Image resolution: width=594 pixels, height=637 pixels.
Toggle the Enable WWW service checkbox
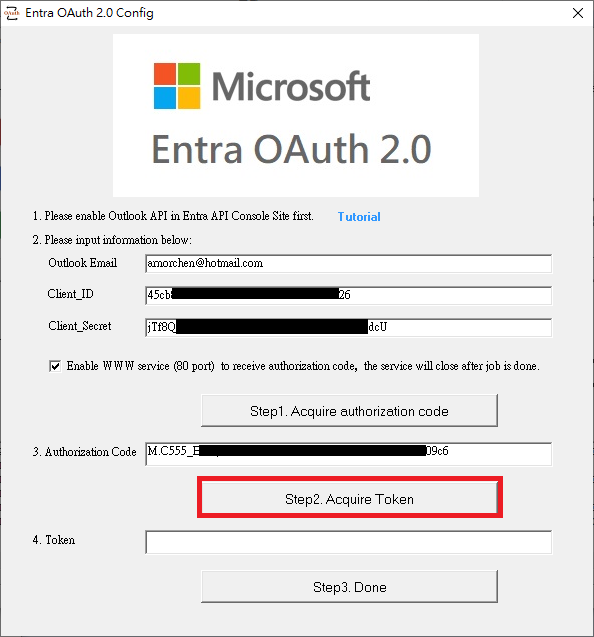(x=55, y=366)
